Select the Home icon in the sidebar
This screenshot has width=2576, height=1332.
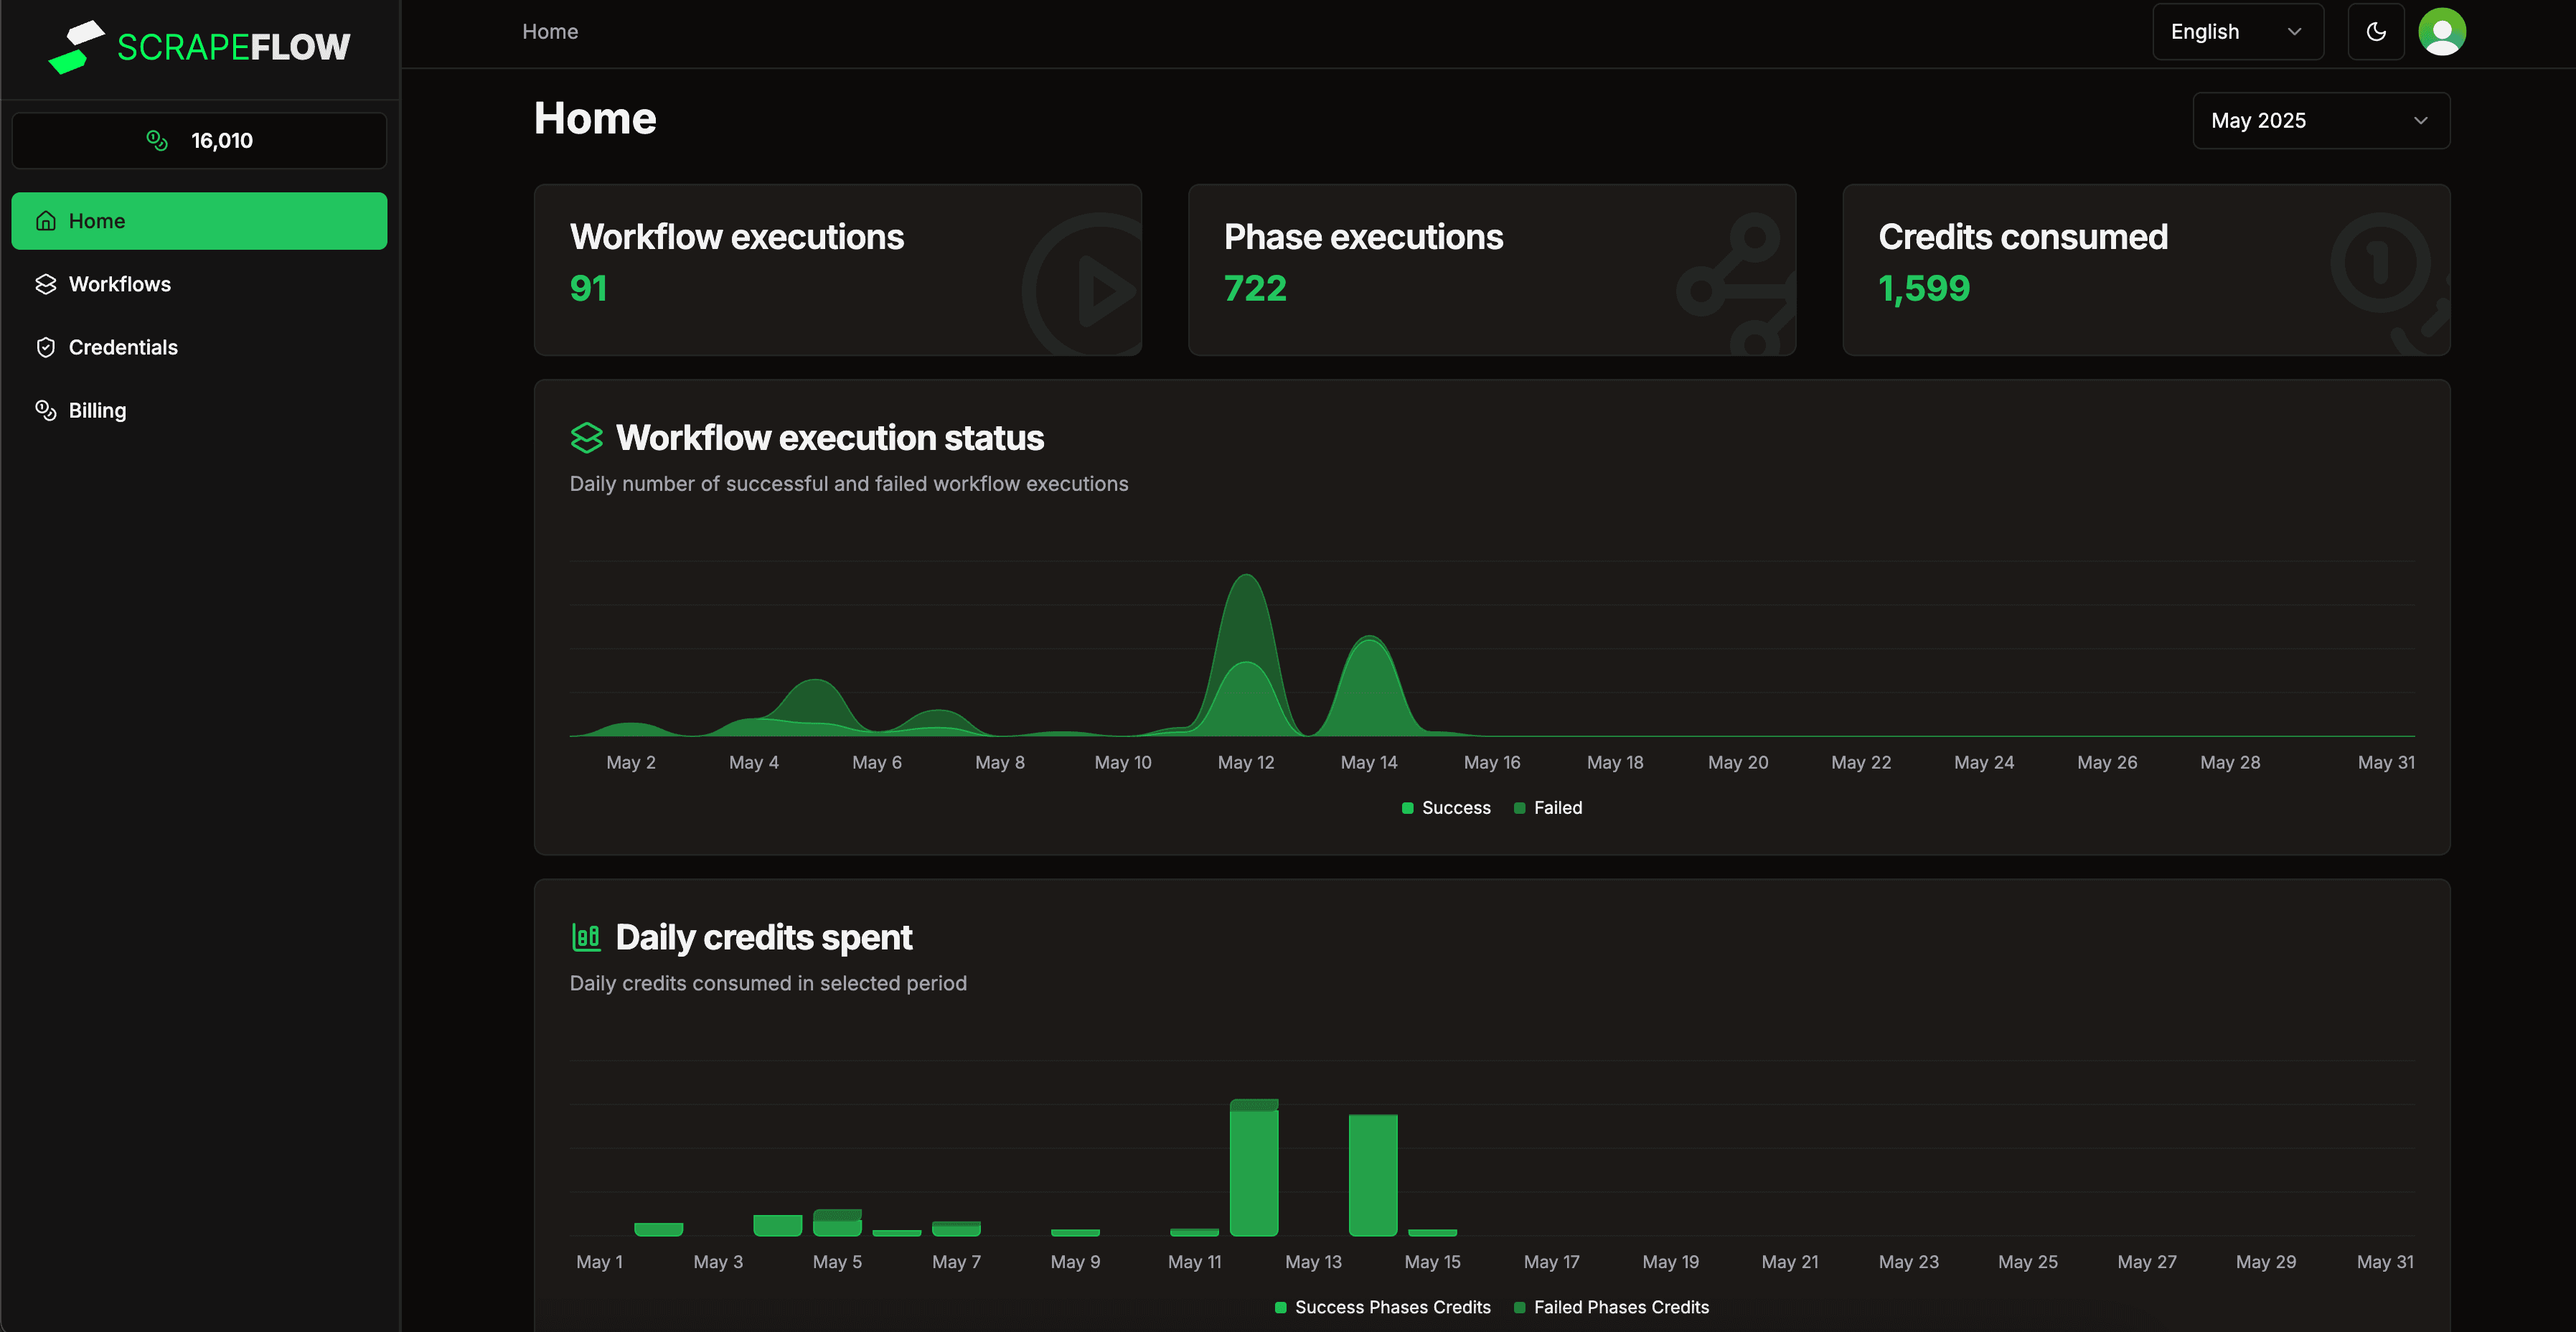(46, 220)
